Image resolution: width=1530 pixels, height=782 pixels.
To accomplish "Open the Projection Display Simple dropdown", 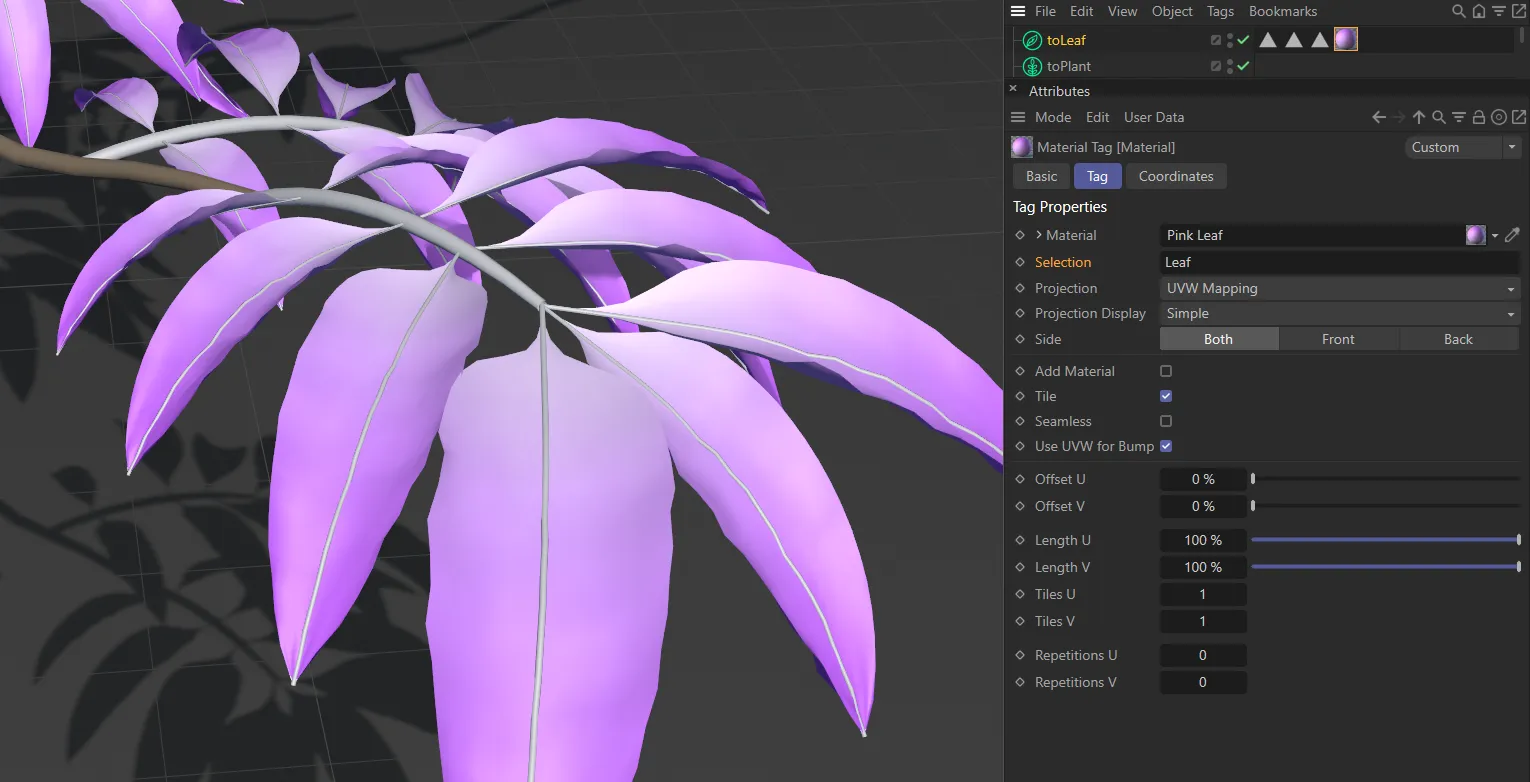I will [x=1339, y=313].
